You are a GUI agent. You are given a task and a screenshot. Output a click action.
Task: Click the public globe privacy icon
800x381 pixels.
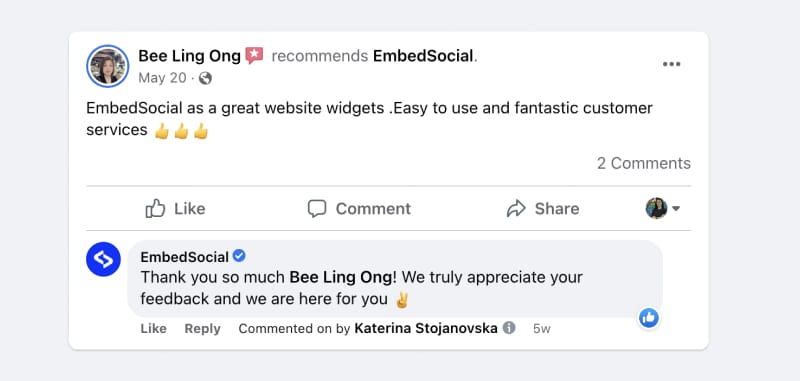pyautogui.click(x=205, y=78)
